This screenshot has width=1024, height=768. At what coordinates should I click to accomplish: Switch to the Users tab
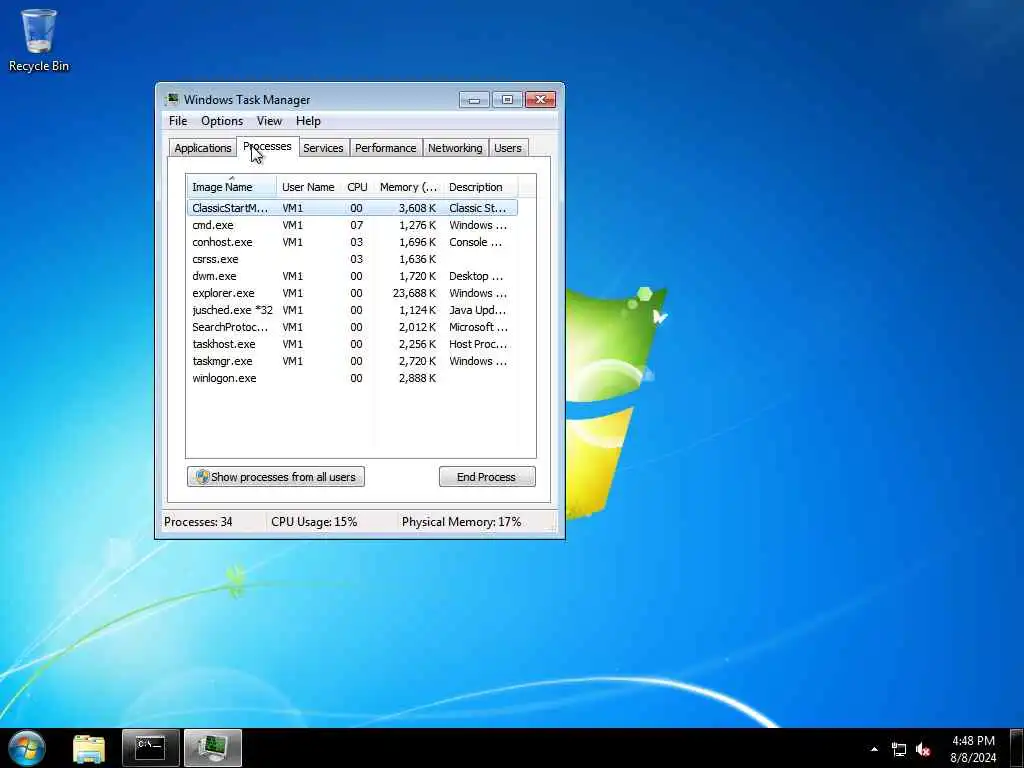point(507,148)
